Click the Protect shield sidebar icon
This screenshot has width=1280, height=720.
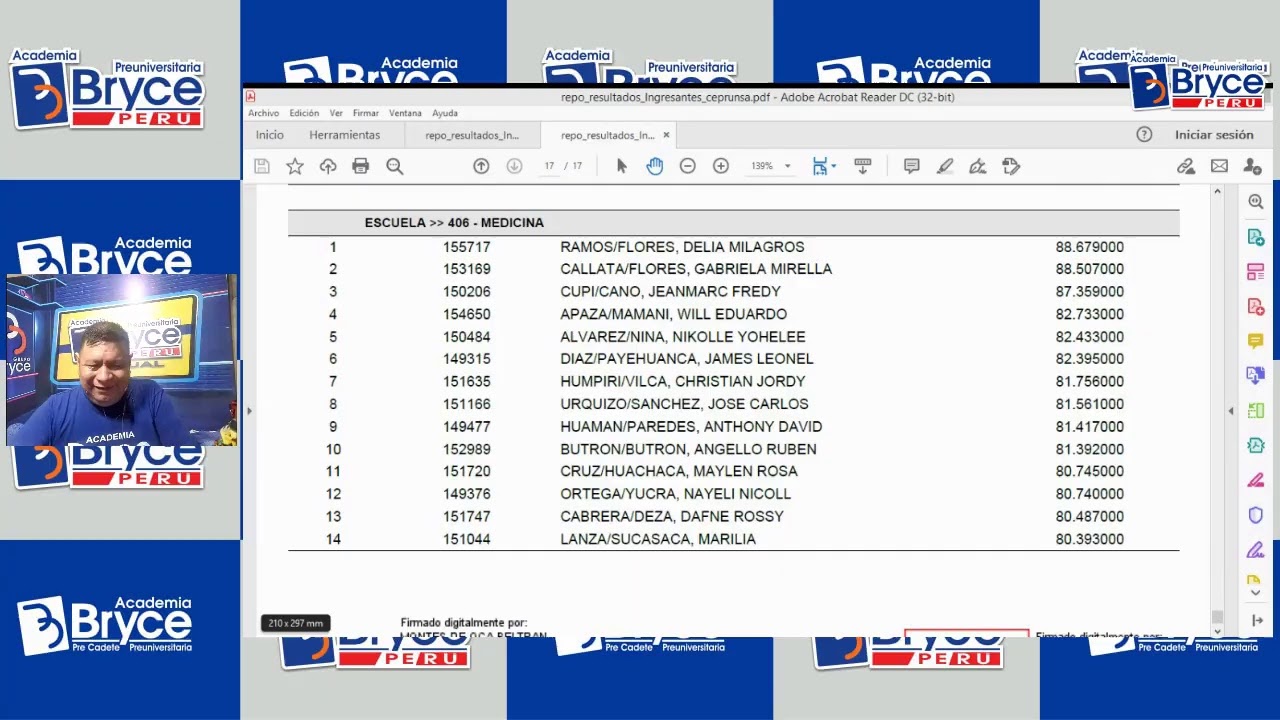[x=1256, y=515]
